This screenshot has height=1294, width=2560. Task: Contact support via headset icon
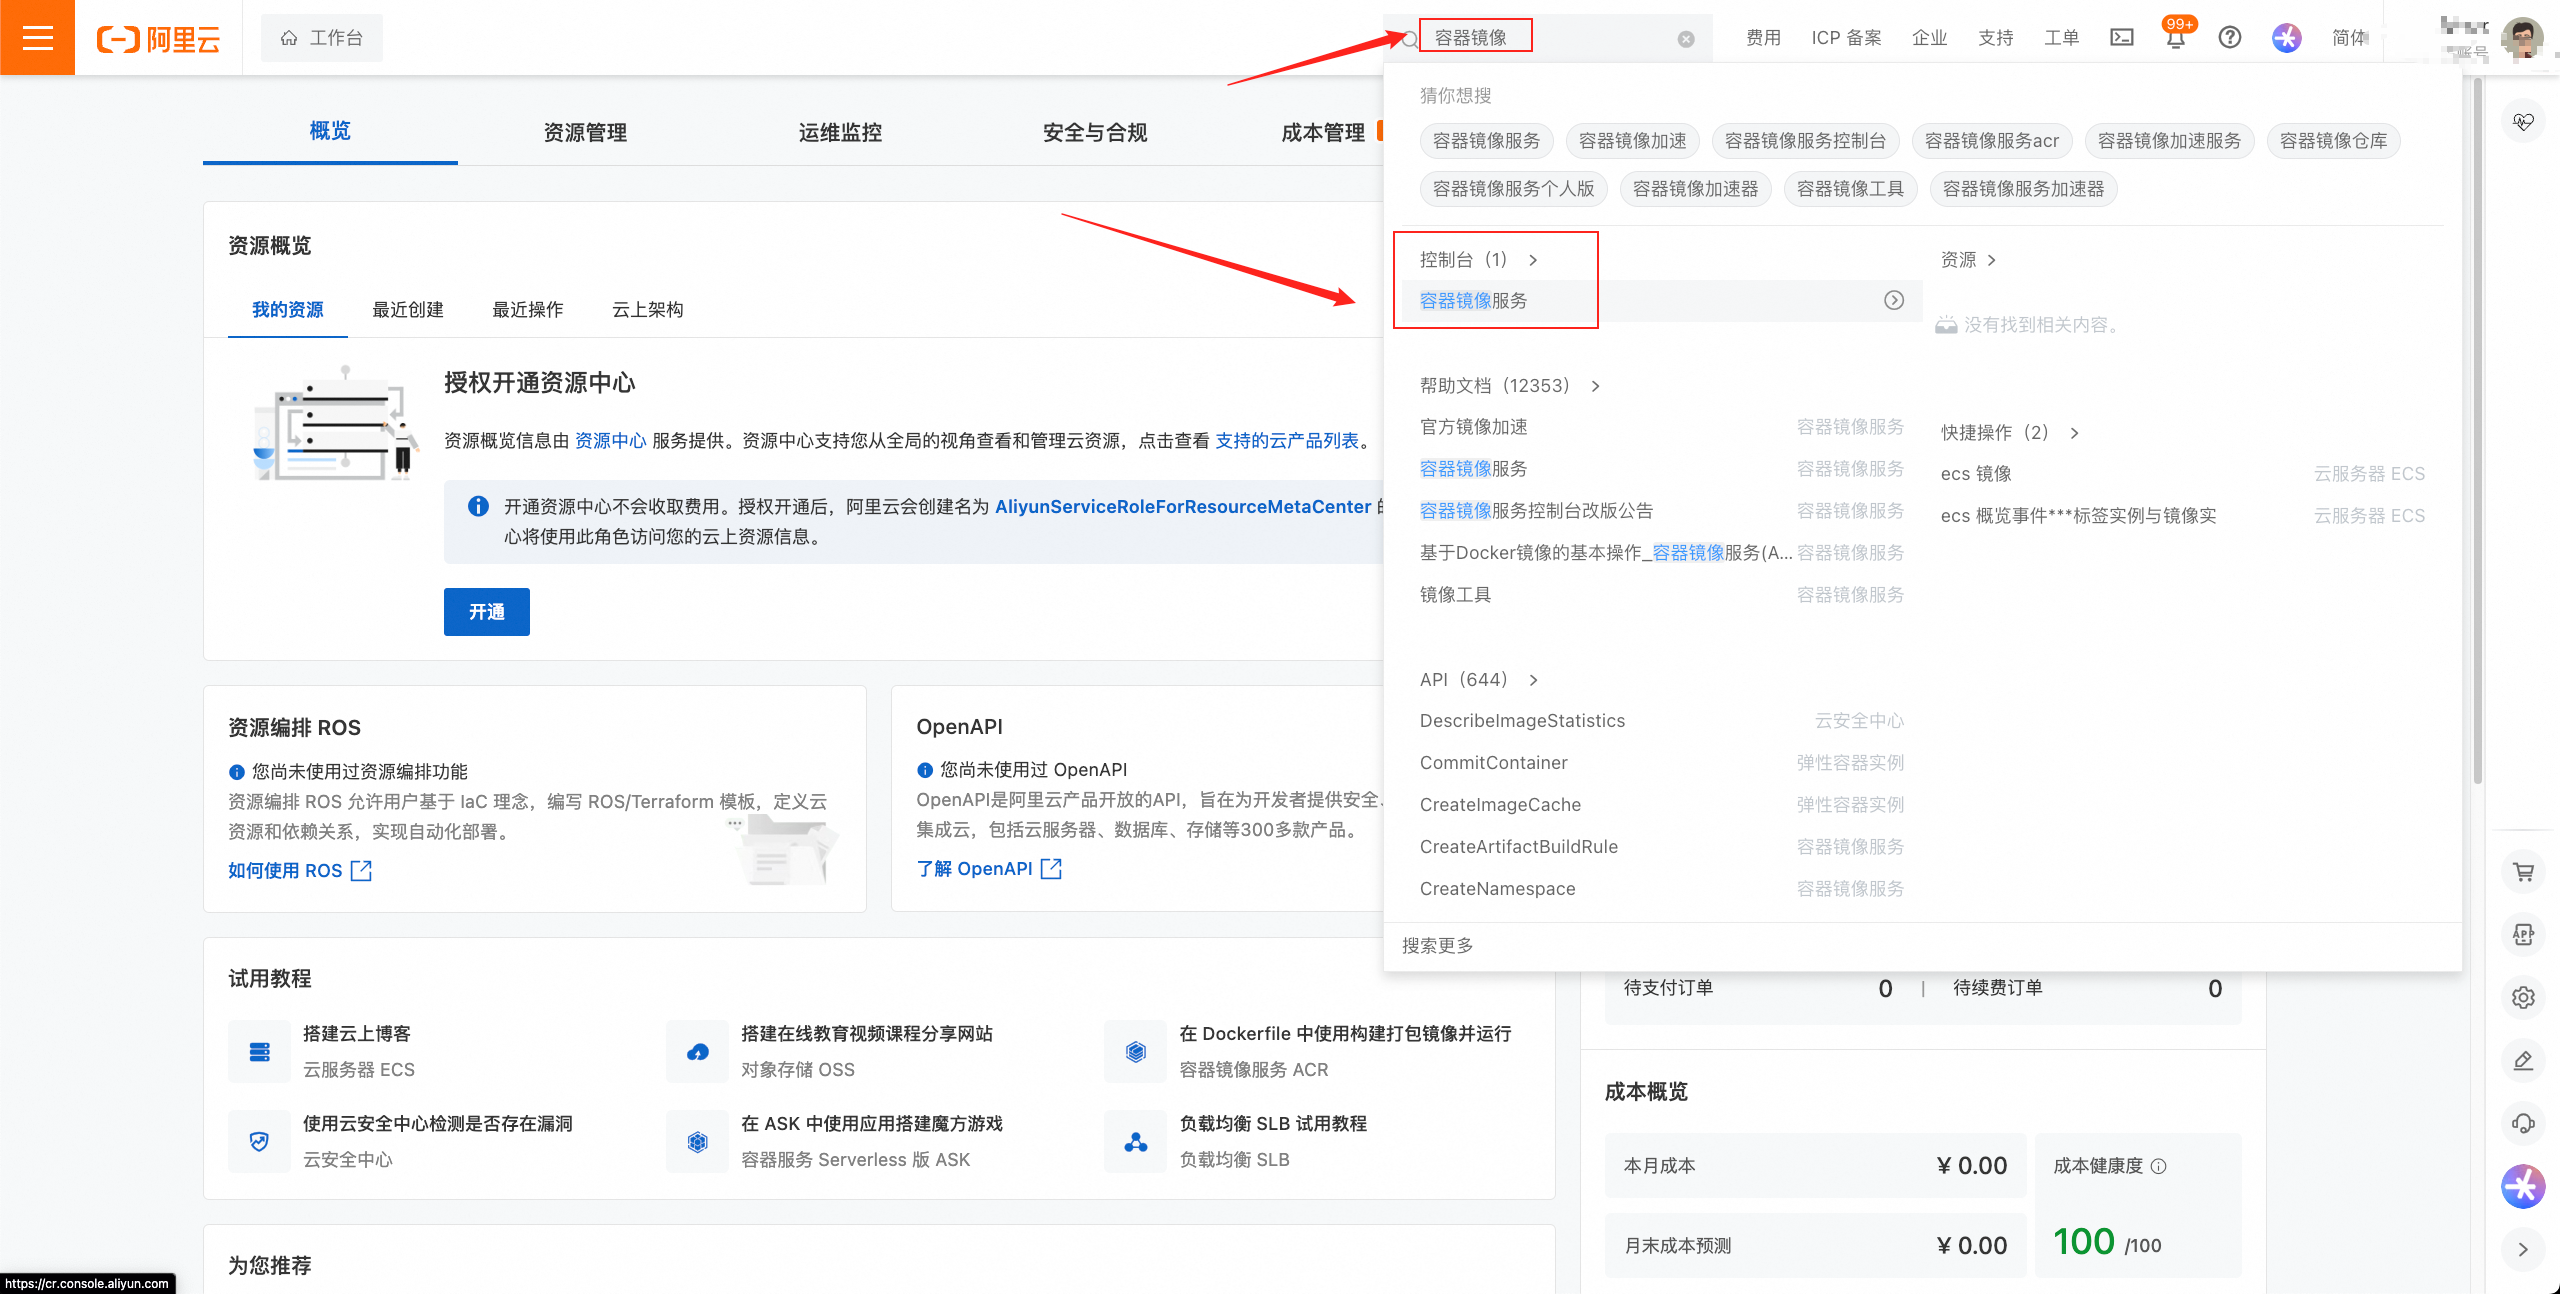[x=2524, y=1123]
